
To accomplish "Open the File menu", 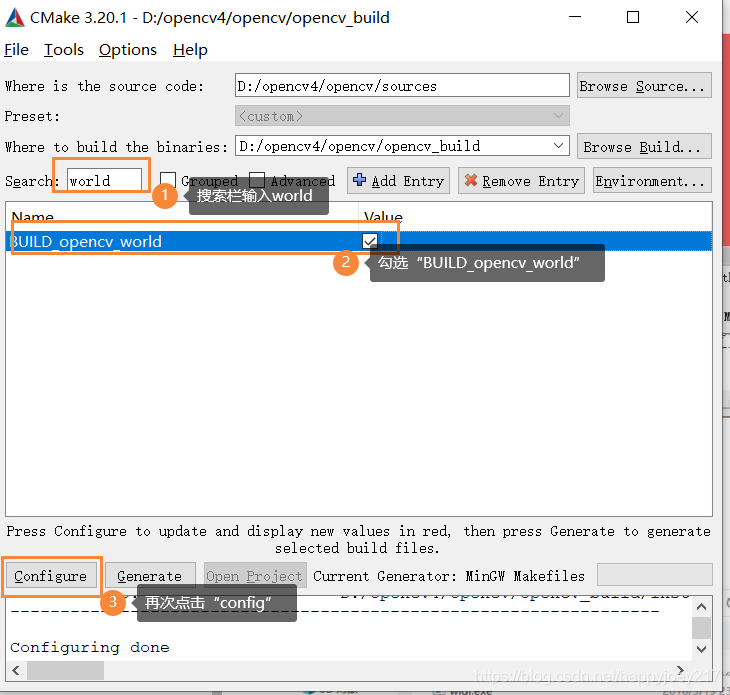I will [16, 49].
